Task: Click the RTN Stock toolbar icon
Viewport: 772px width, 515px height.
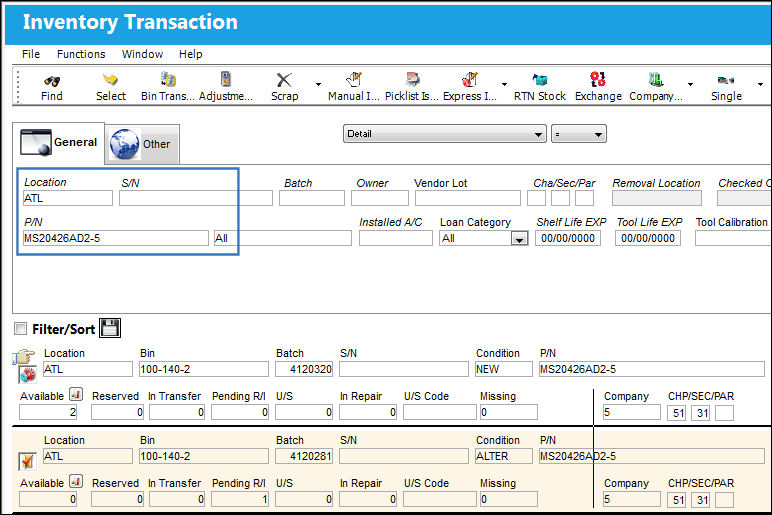Action: (x=540, y=80)
